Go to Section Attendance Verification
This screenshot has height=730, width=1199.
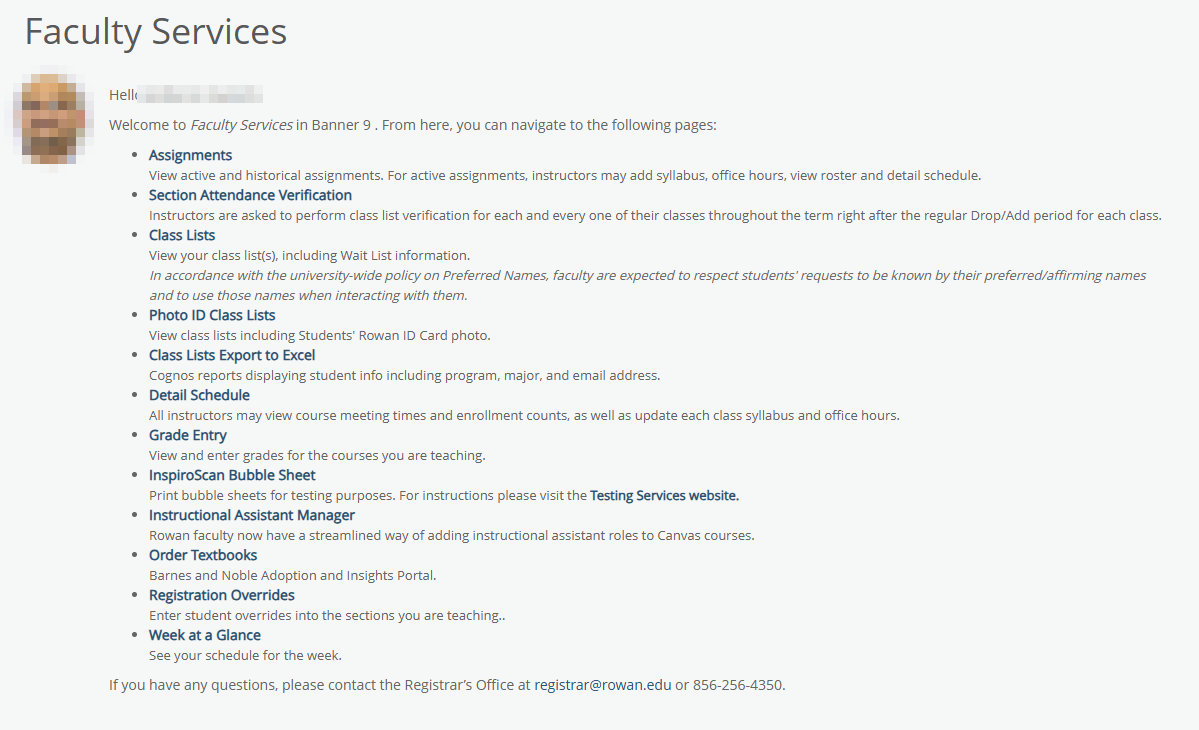coord(250,195)
